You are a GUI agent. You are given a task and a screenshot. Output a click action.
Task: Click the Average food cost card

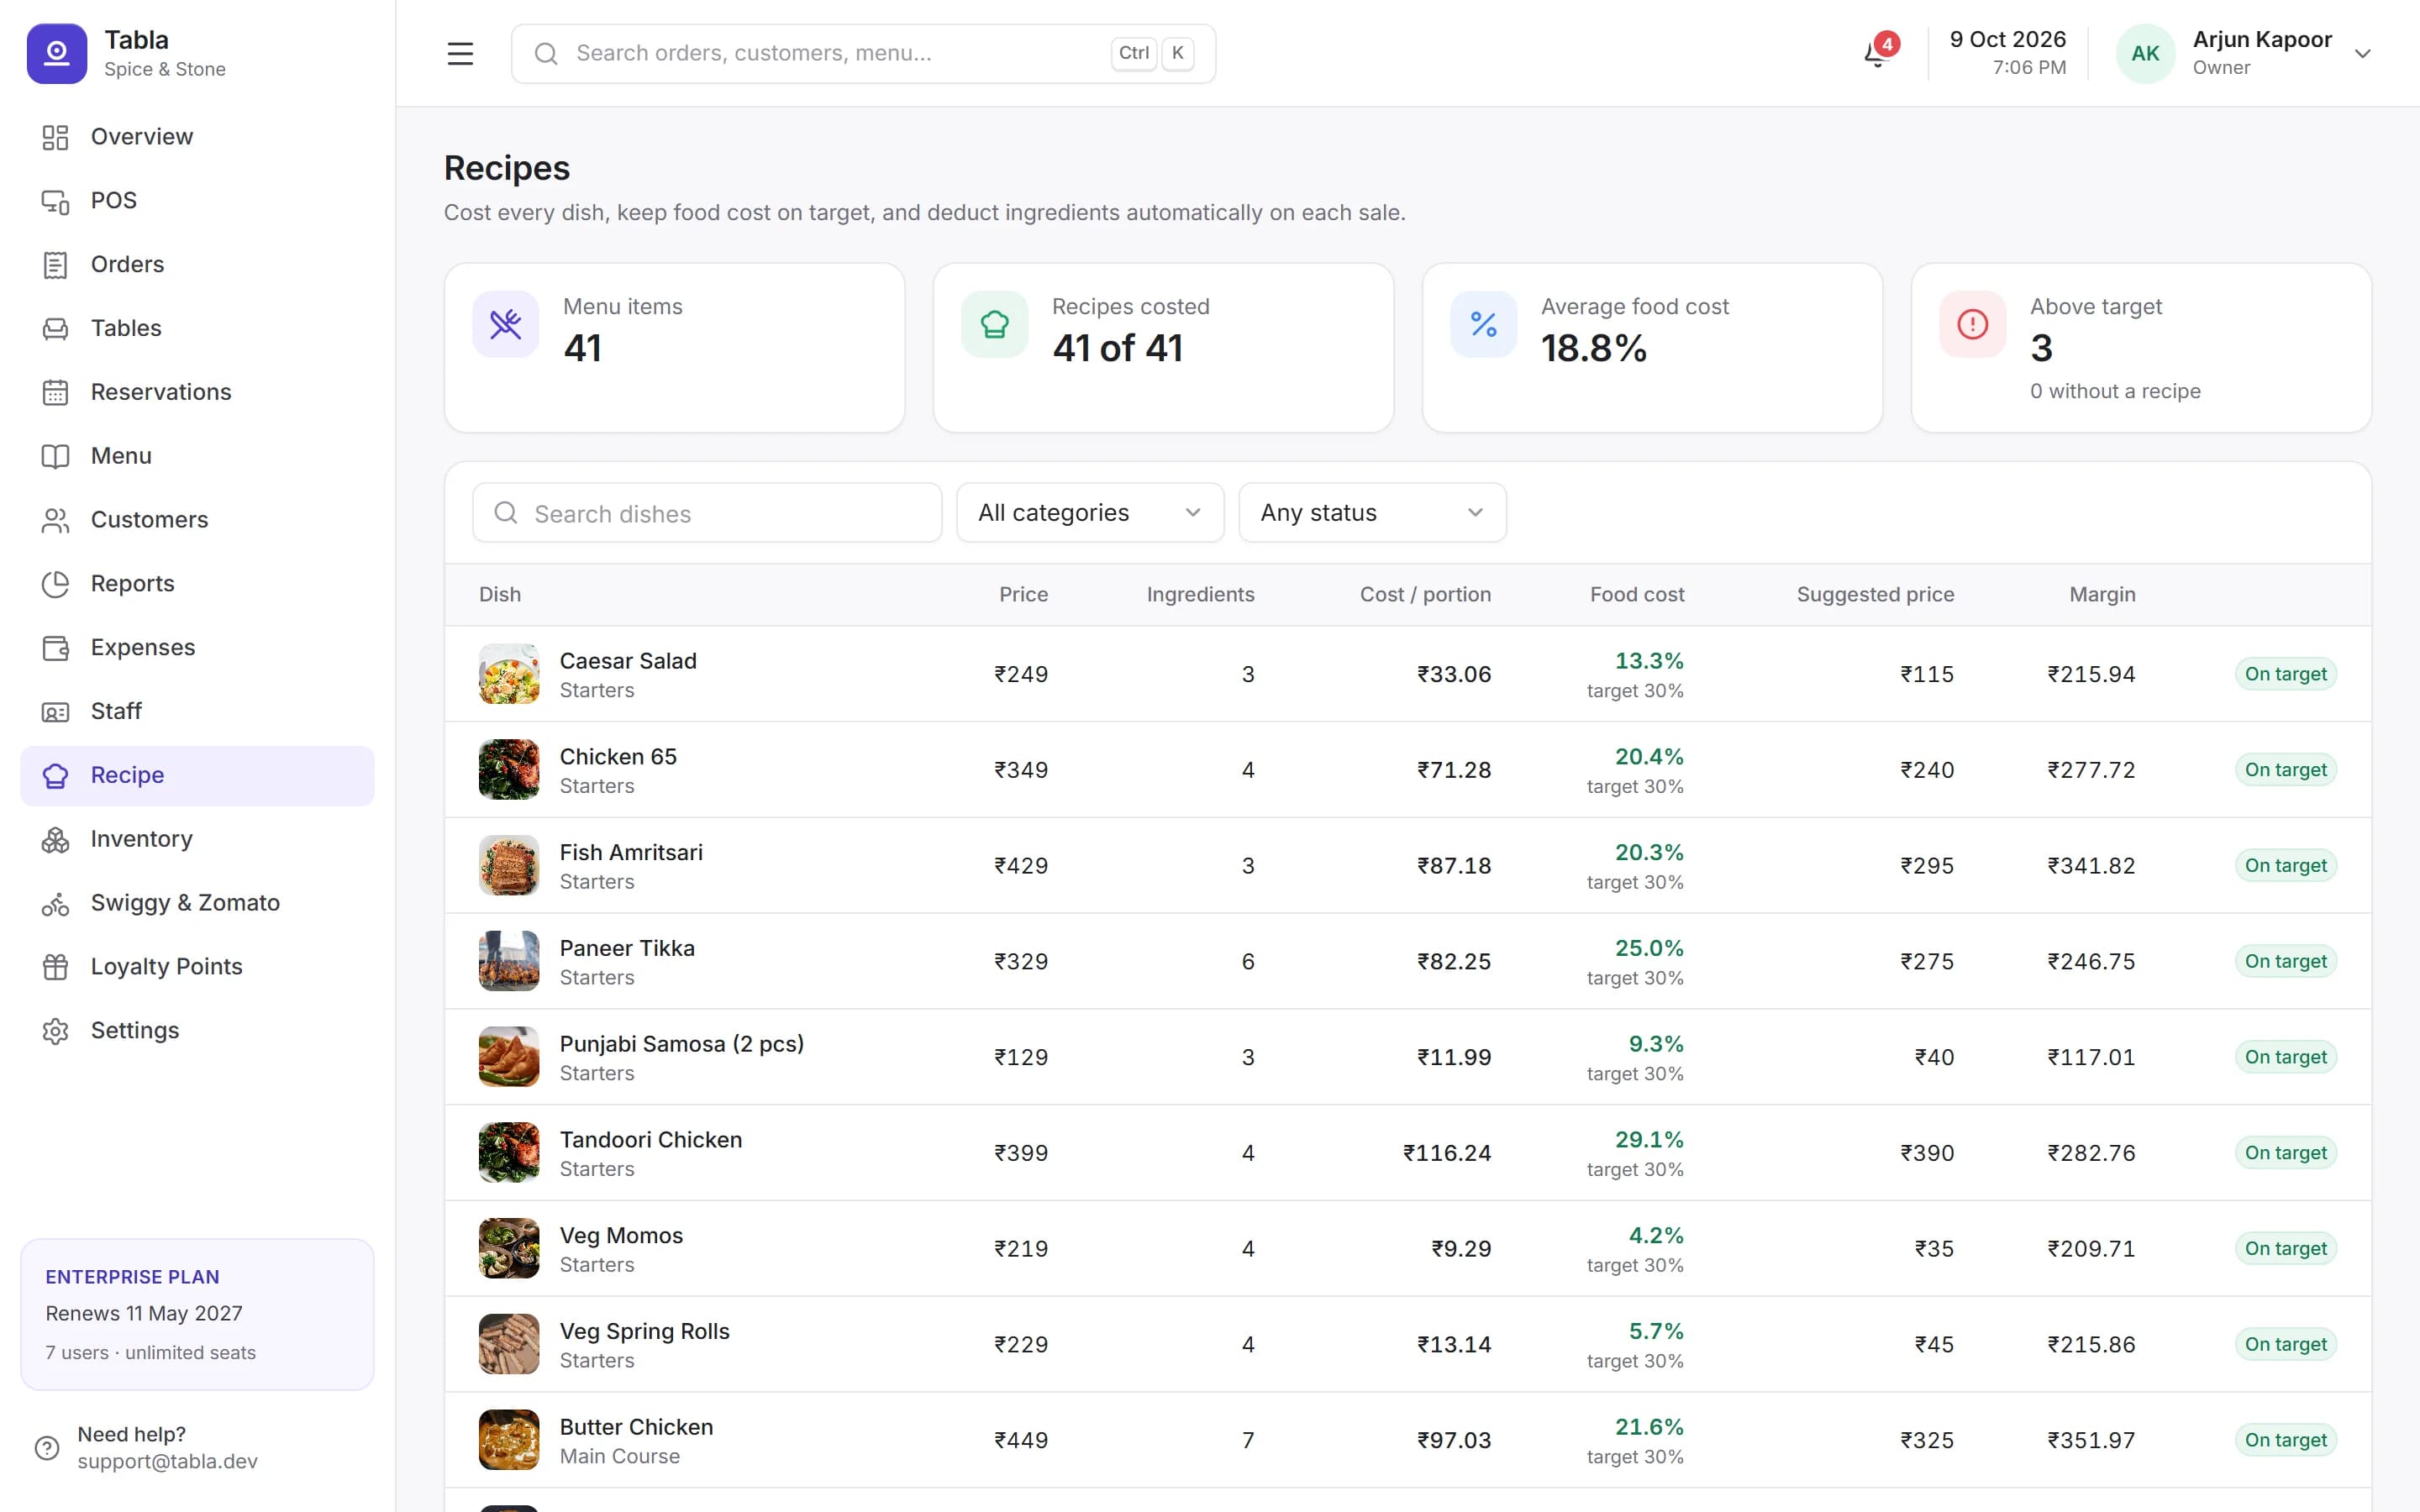pyautogui.click(x=1652, y=348)
